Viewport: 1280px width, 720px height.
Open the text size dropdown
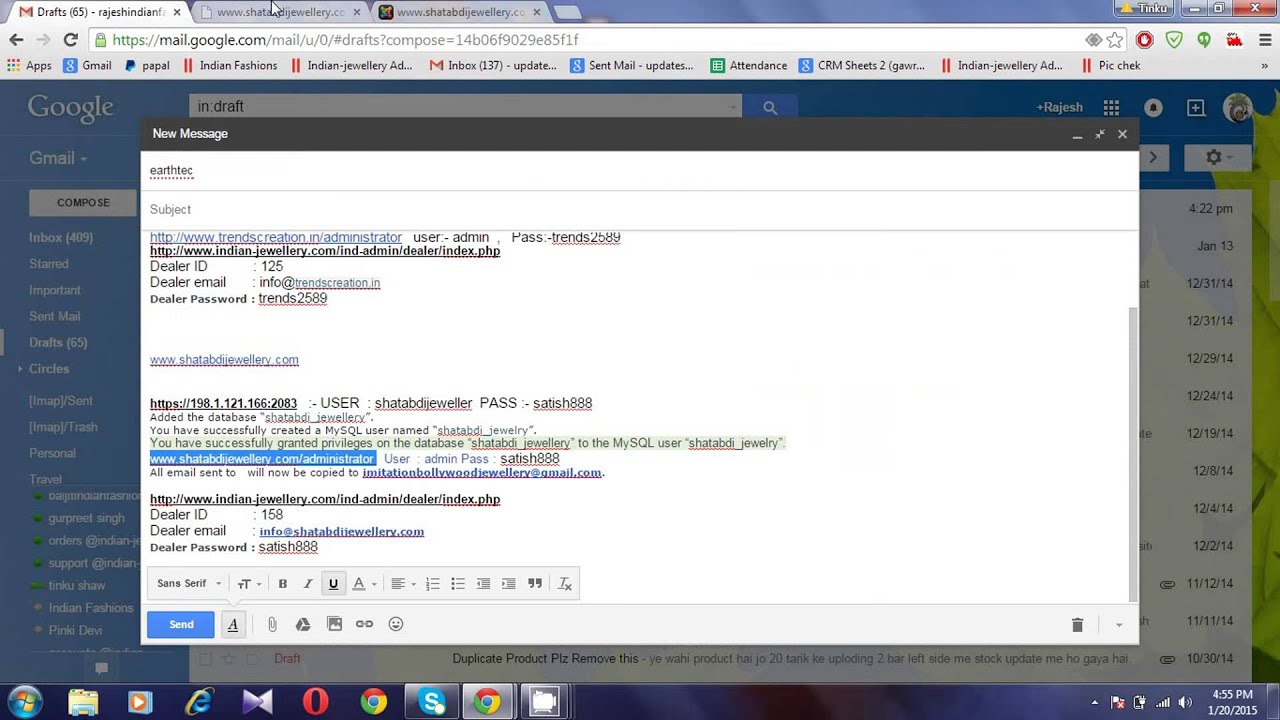coord(249,584)
